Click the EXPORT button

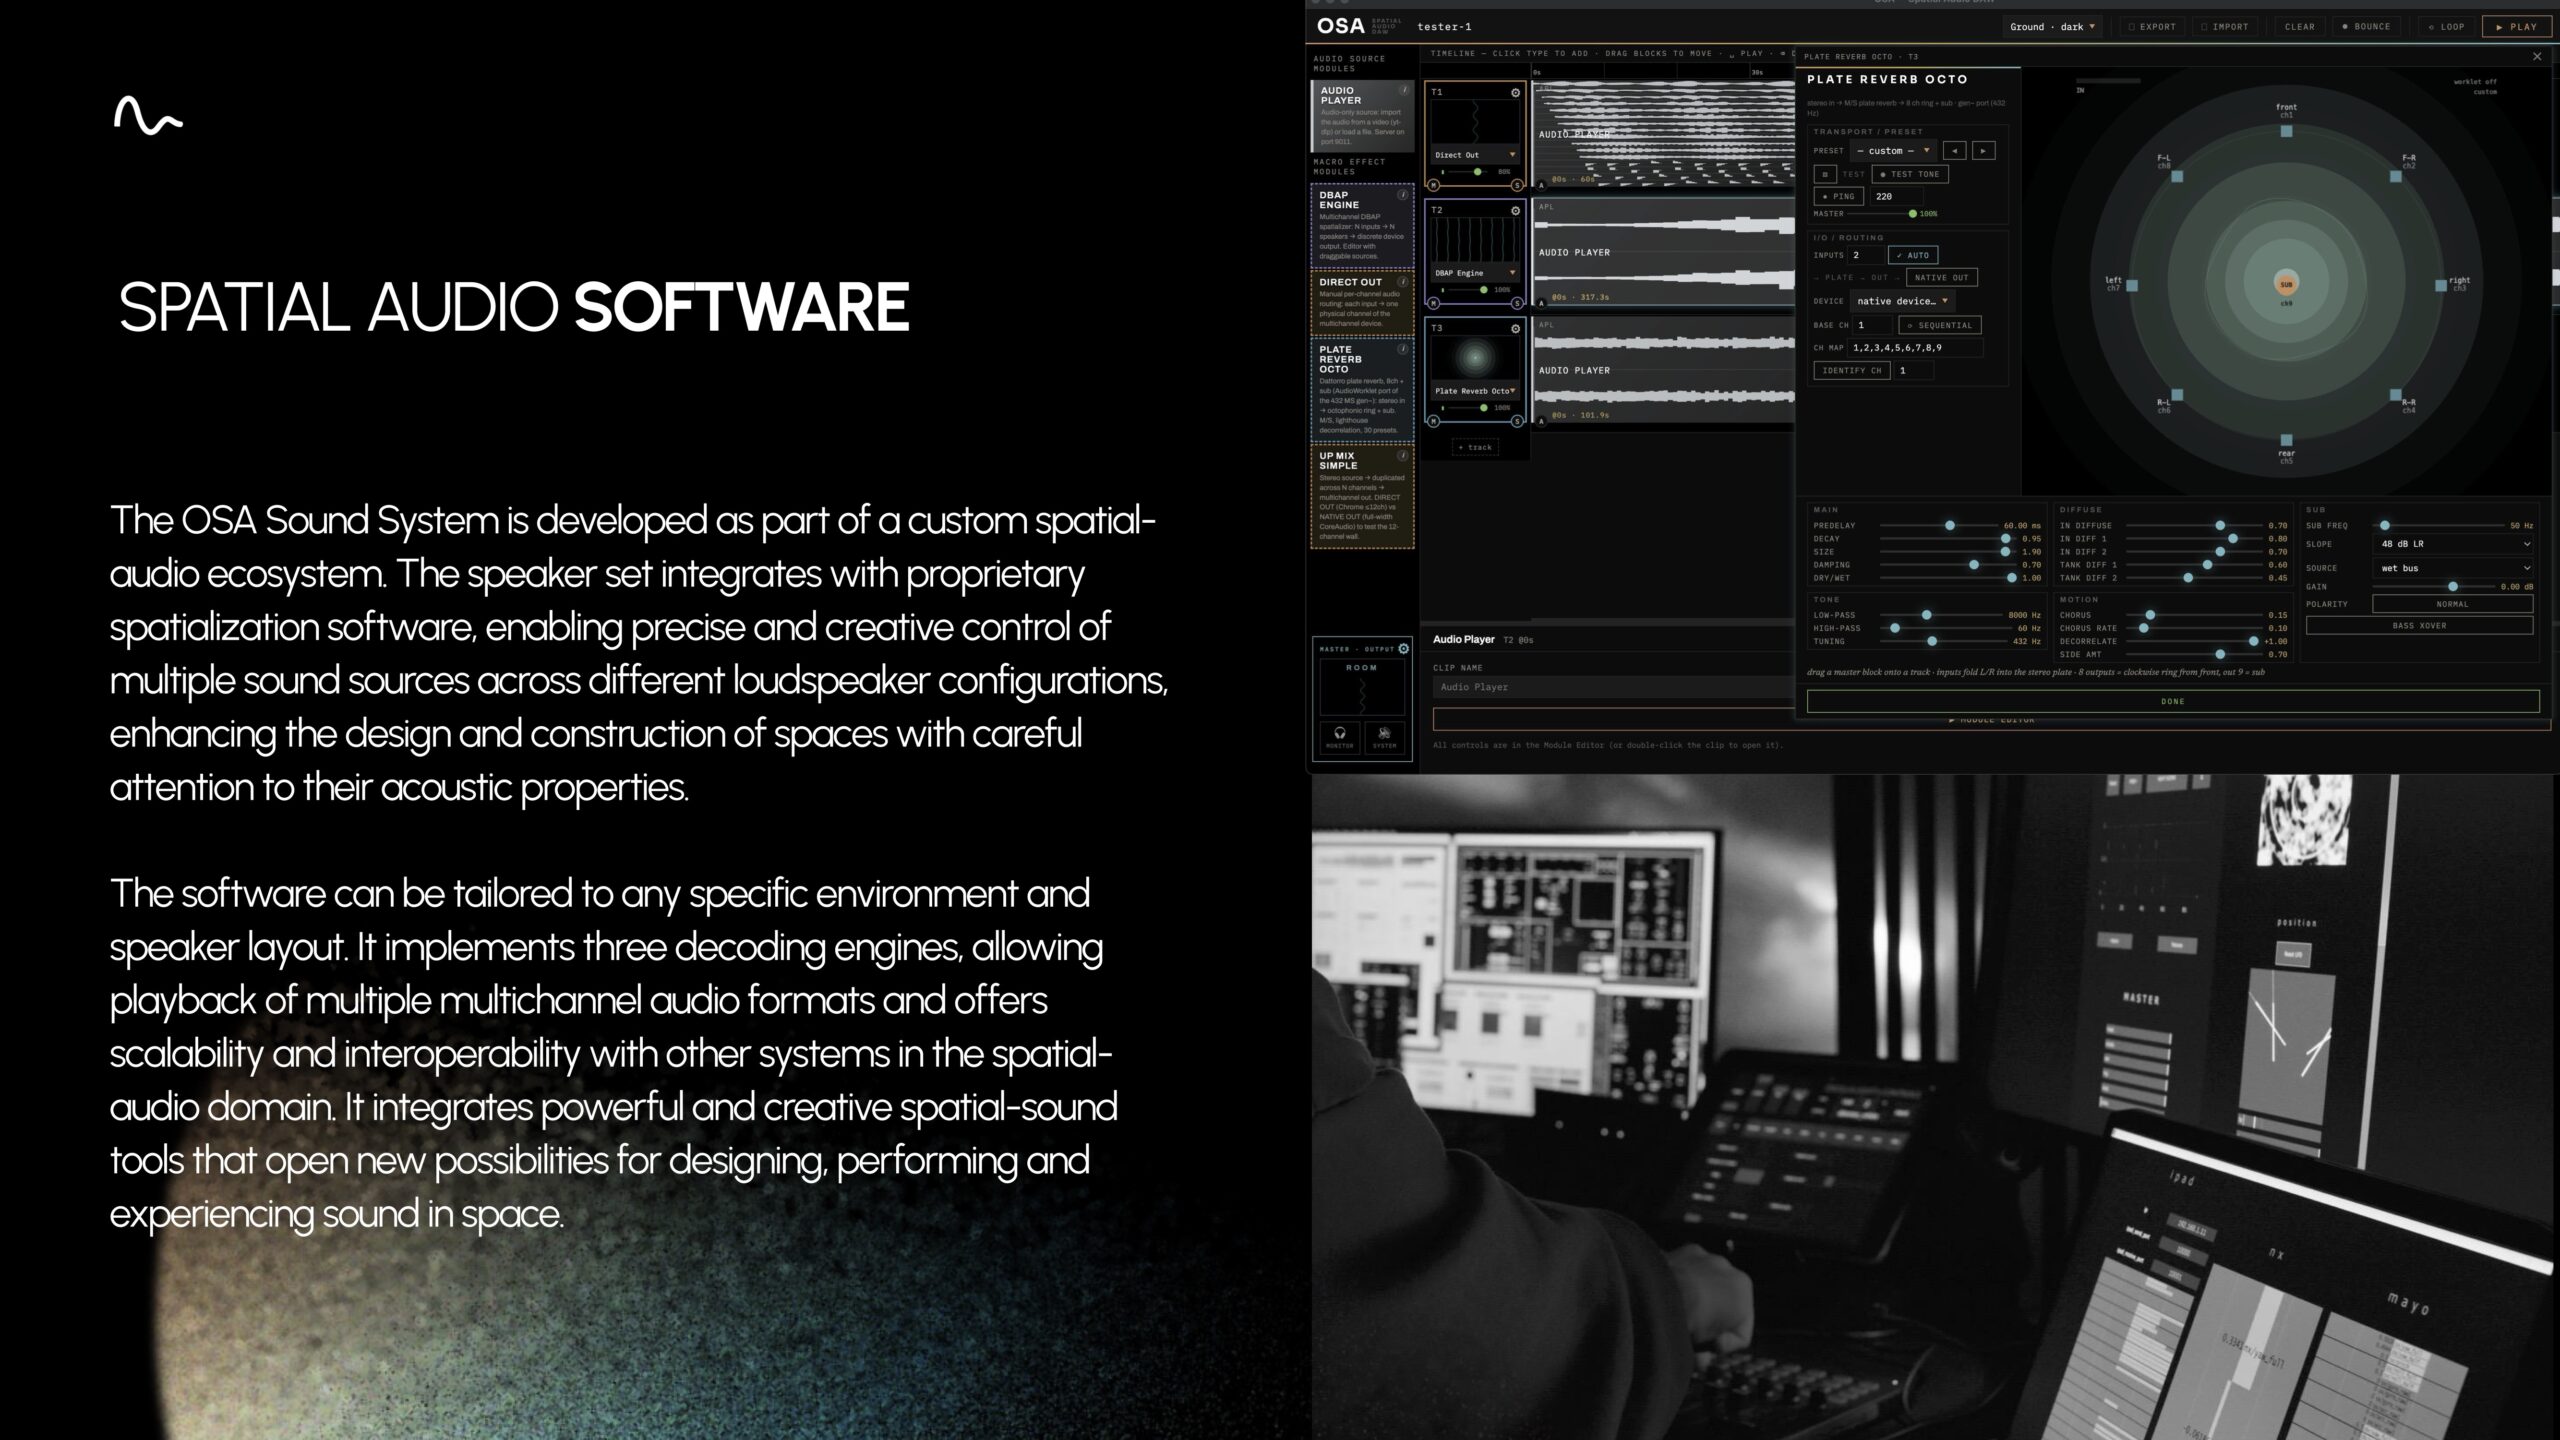tap(2152, 27)
